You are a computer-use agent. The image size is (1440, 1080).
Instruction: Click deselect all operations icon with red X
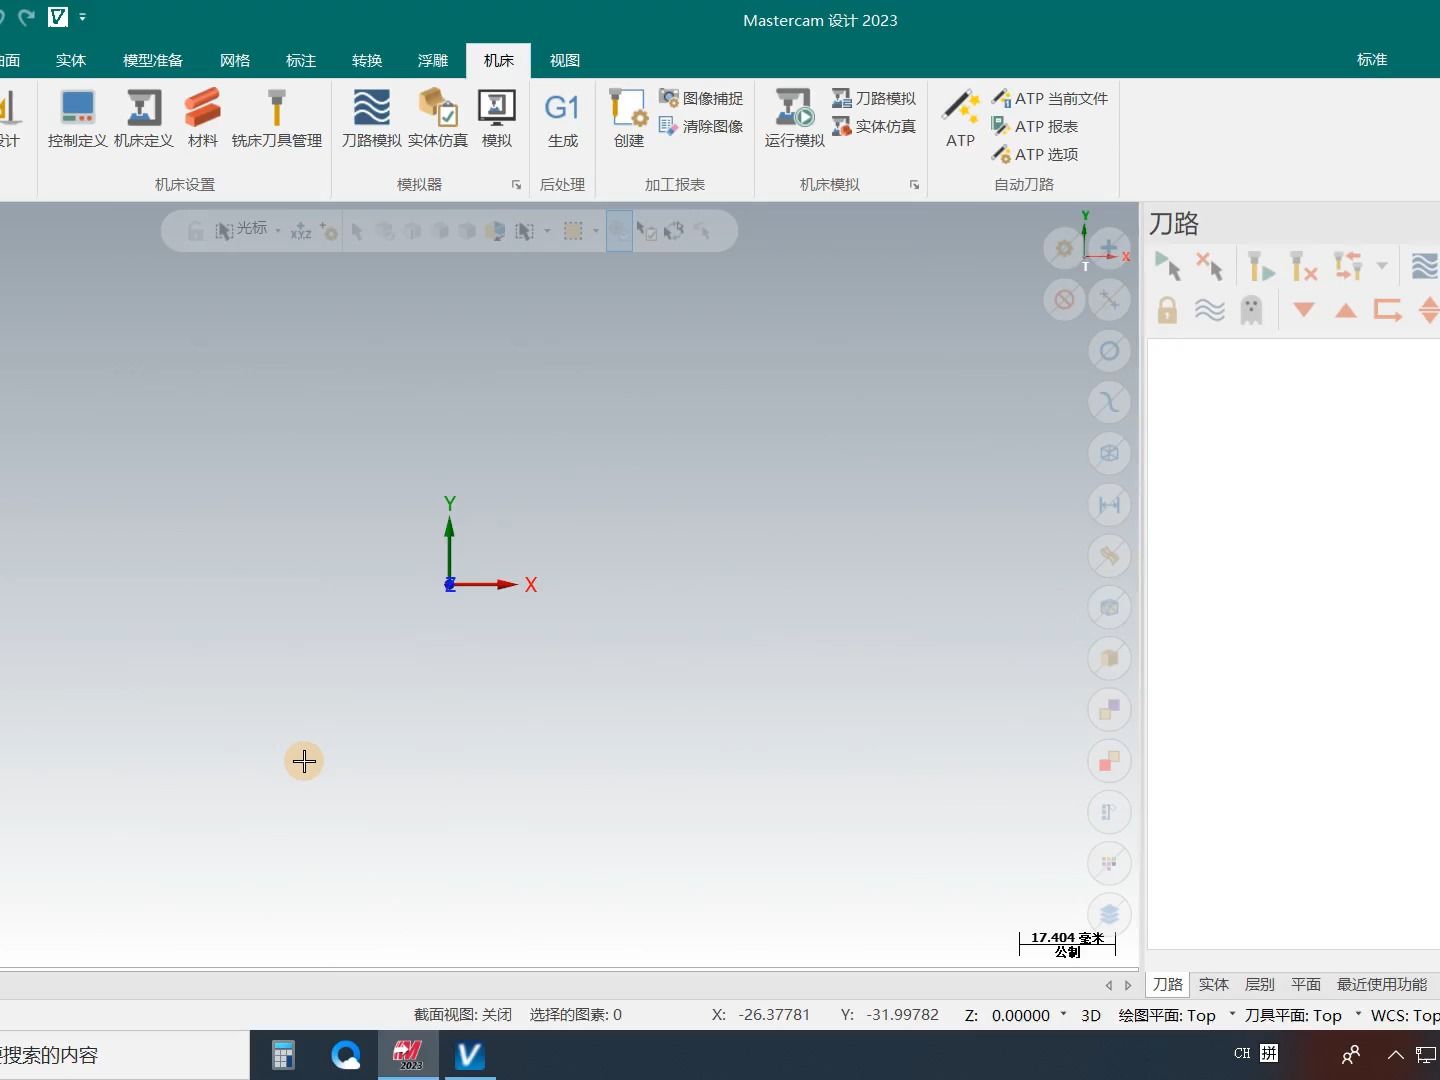[1209, 266]
